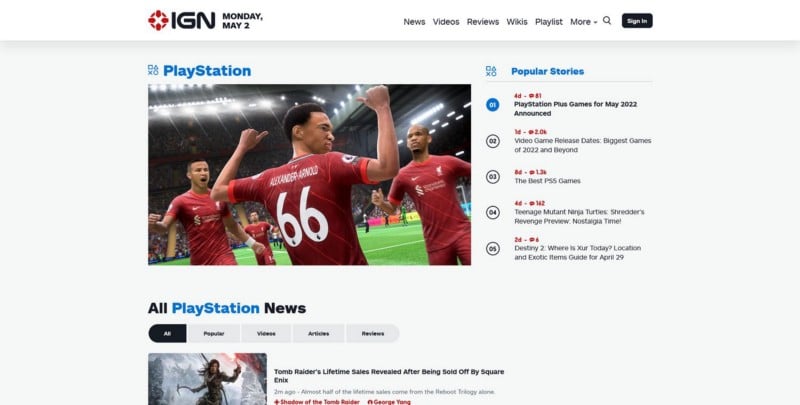Select the All filter tab
800x405 pixels.
tap(167, 334)
